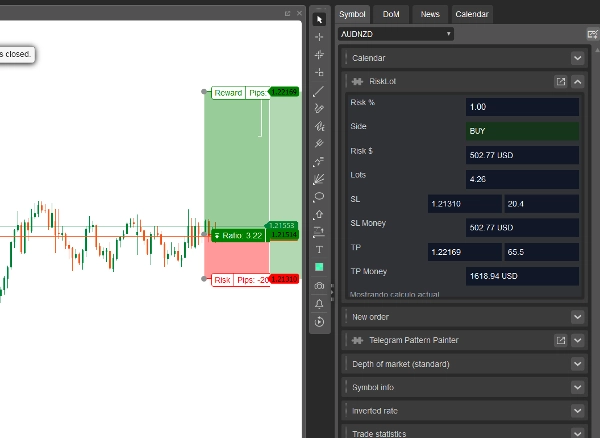Click the TP Money field 1618.94 USD

click(522, 276)
